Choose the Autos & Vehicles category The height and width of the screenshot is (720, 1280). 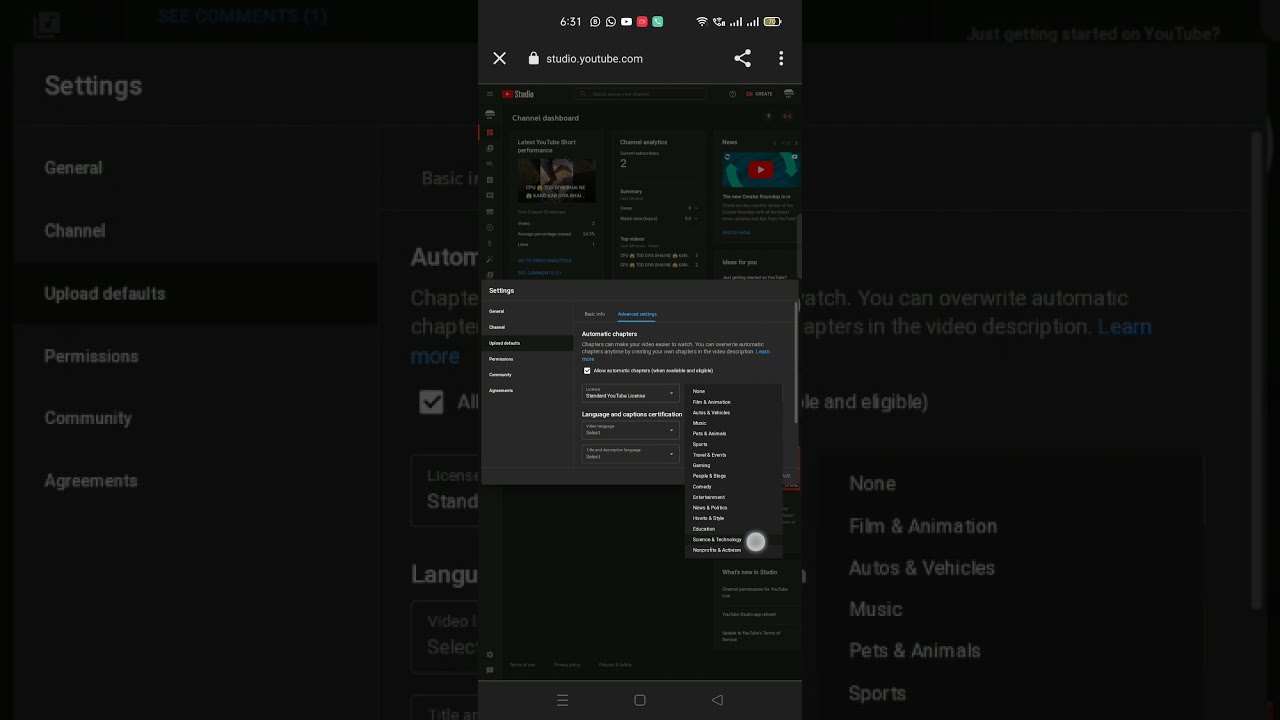(734, 412)
